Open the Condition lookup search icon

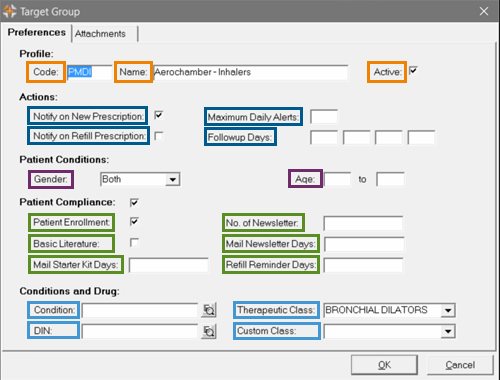click(x=209, y=310)
